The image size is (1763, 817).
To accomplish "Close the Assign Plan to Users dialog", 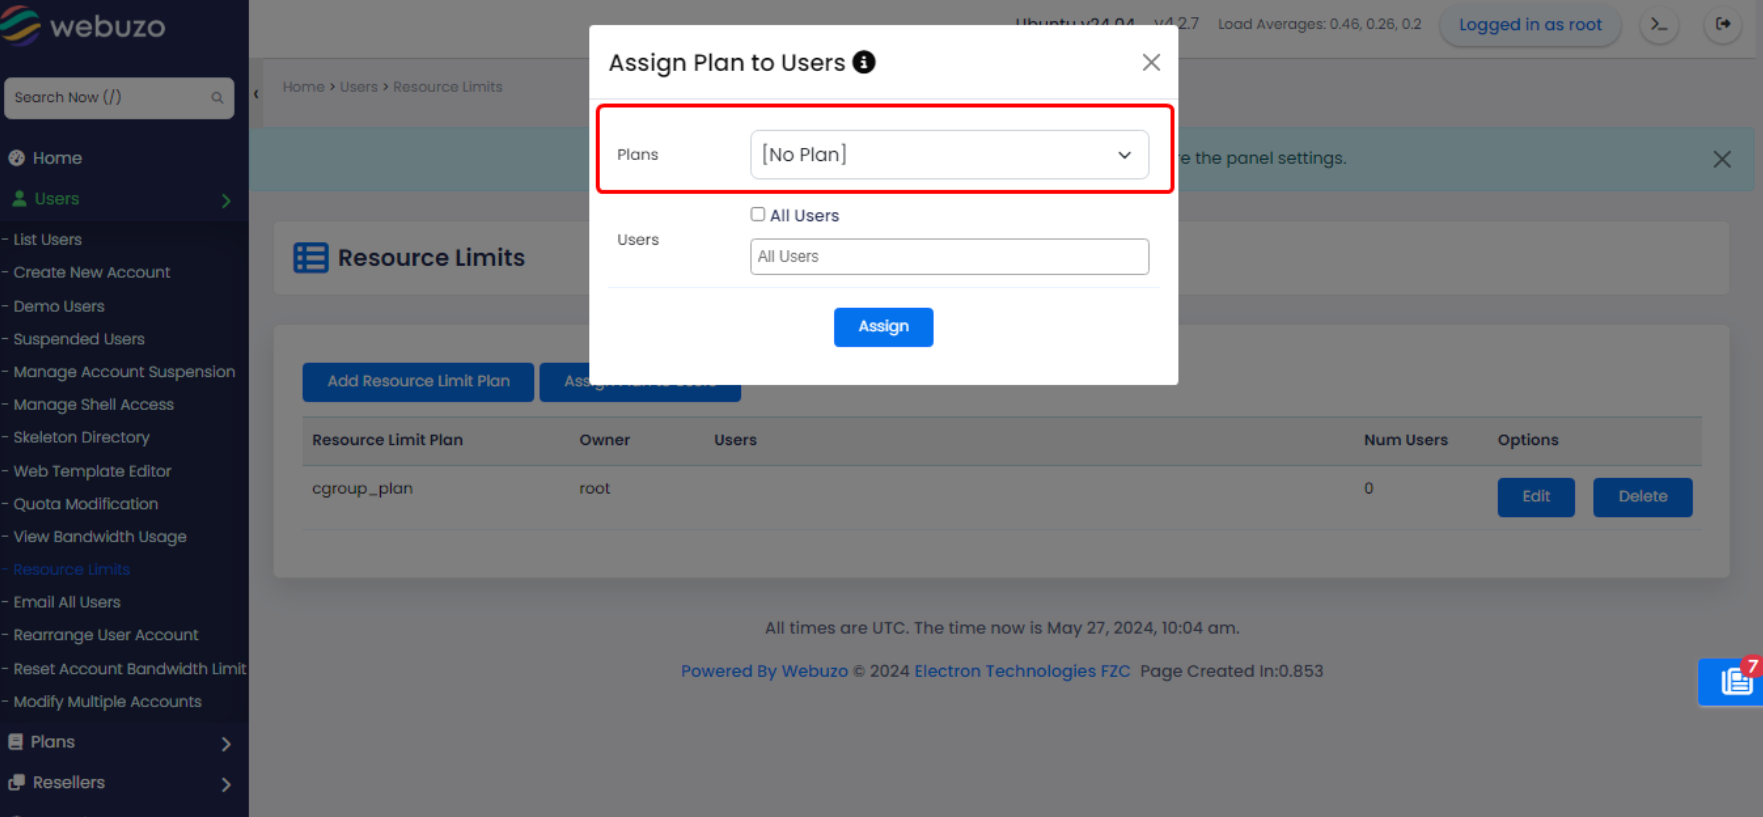I will pos(1151,63).
